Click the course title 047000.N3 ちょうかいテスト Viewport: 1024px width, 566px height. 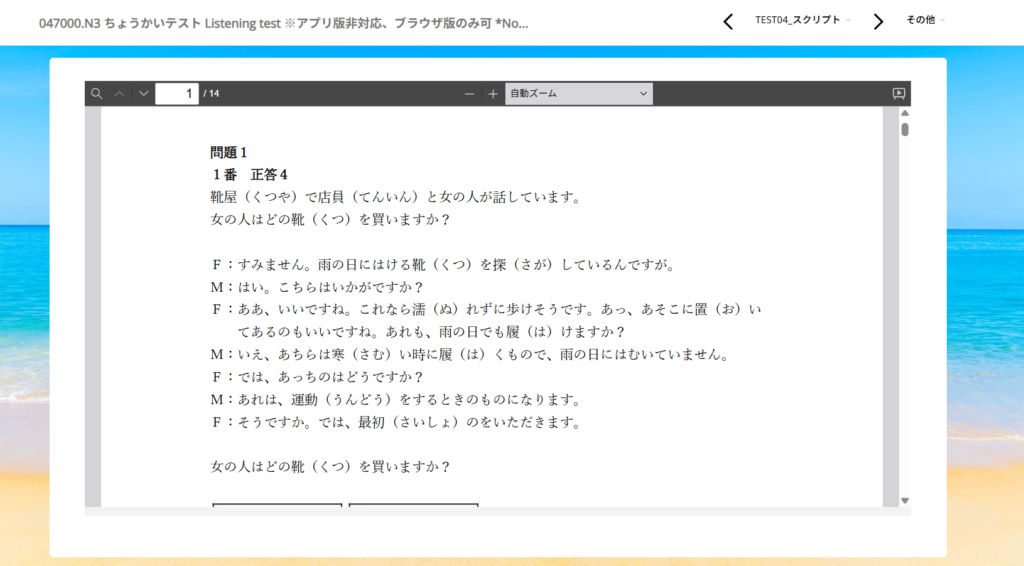283,23
